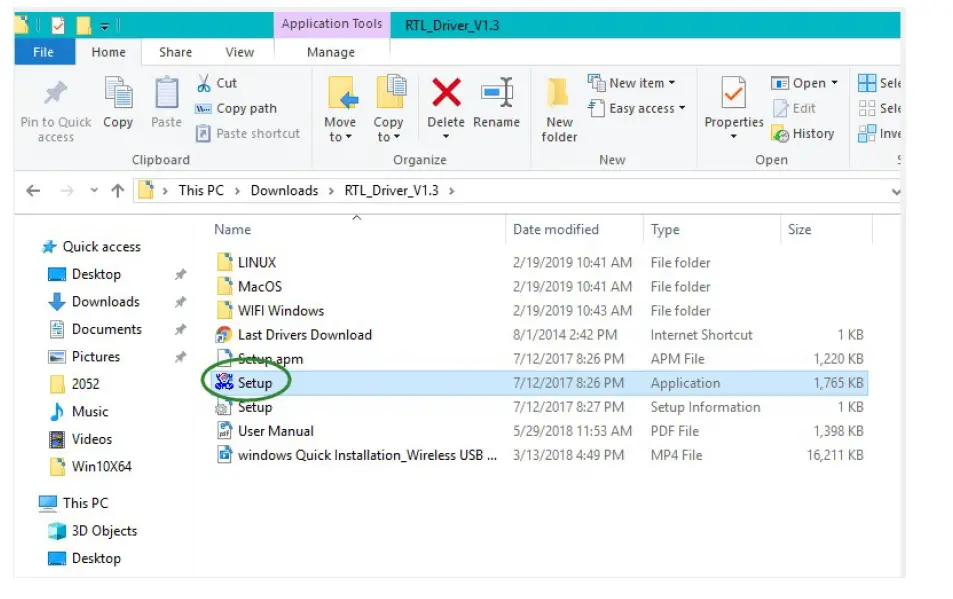Click the Application Tools tab header
This screenshot has height=599, width=953.
332,24
